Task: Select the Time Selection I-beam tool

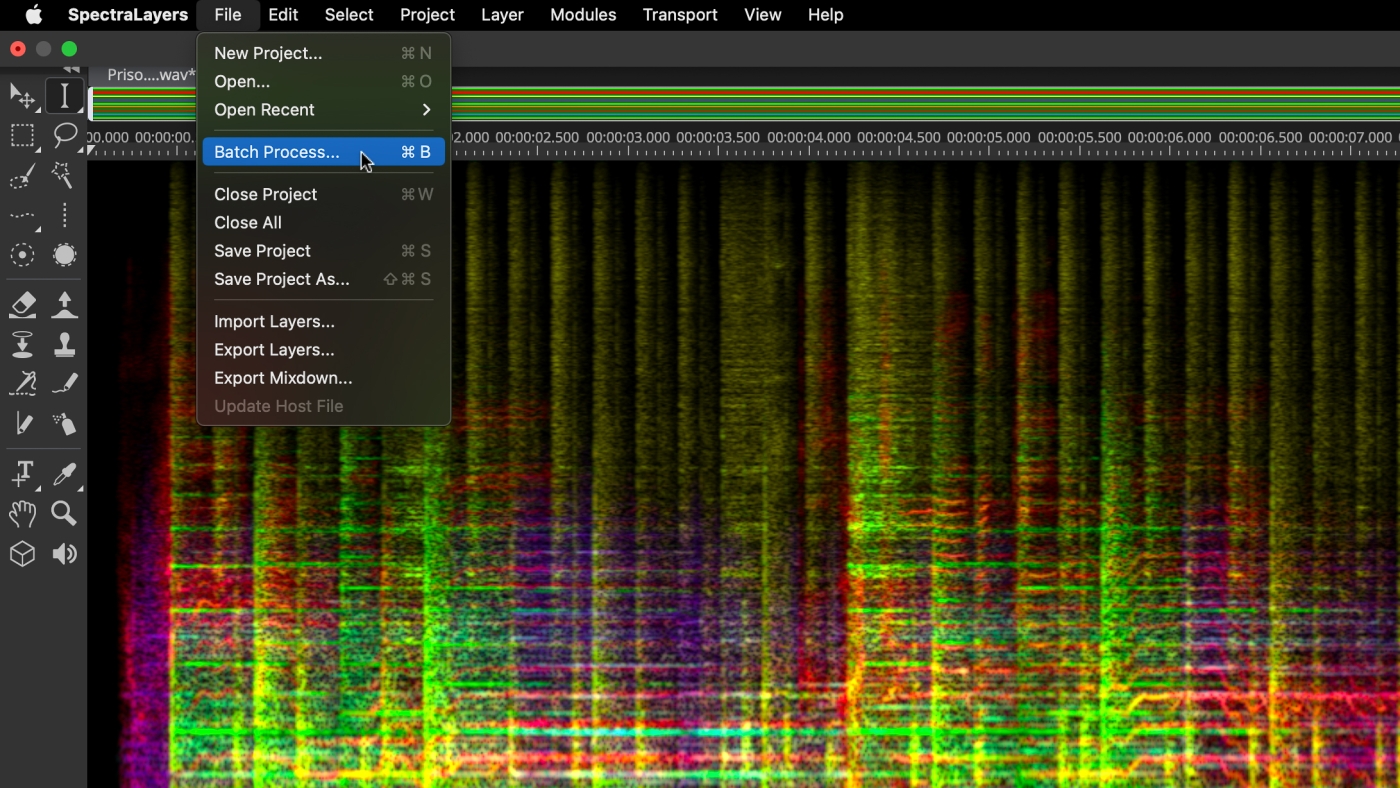Action: click(x=64, y=96)
